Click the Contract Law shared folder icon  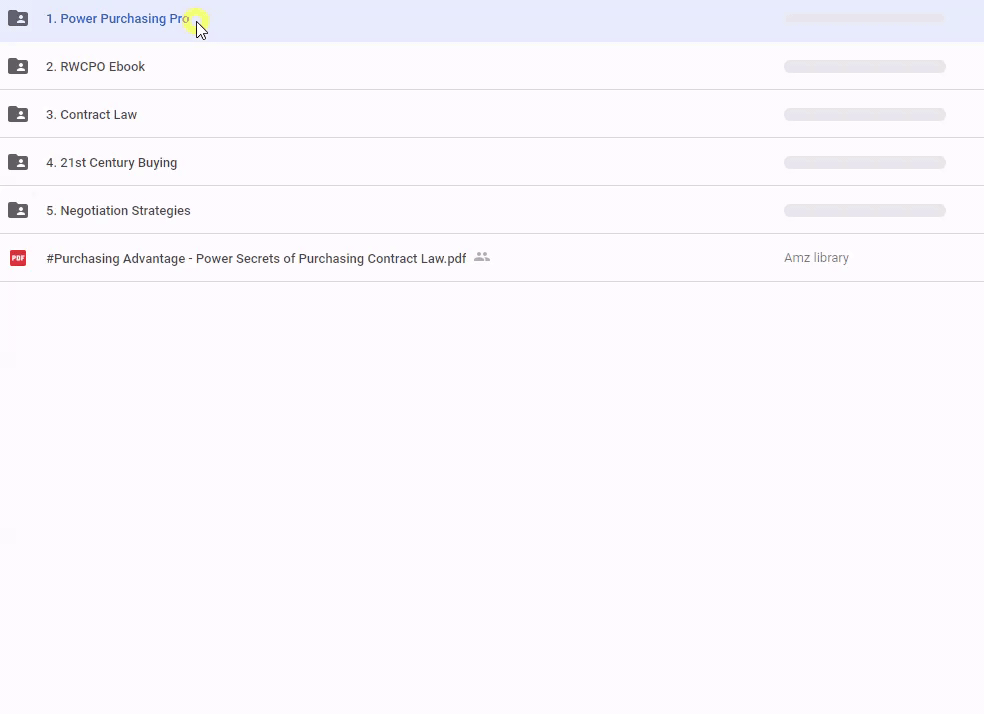[x=18, y=114]
